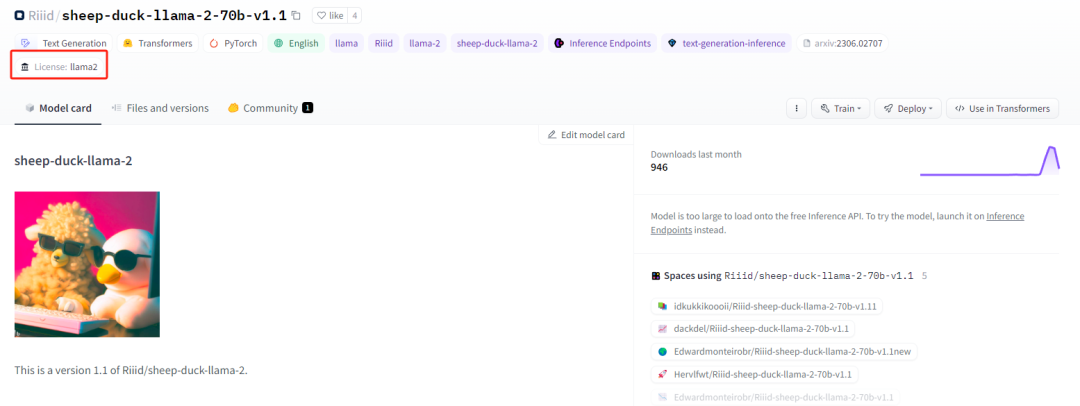Open the Files and versions tab

[x=160, y=108]
